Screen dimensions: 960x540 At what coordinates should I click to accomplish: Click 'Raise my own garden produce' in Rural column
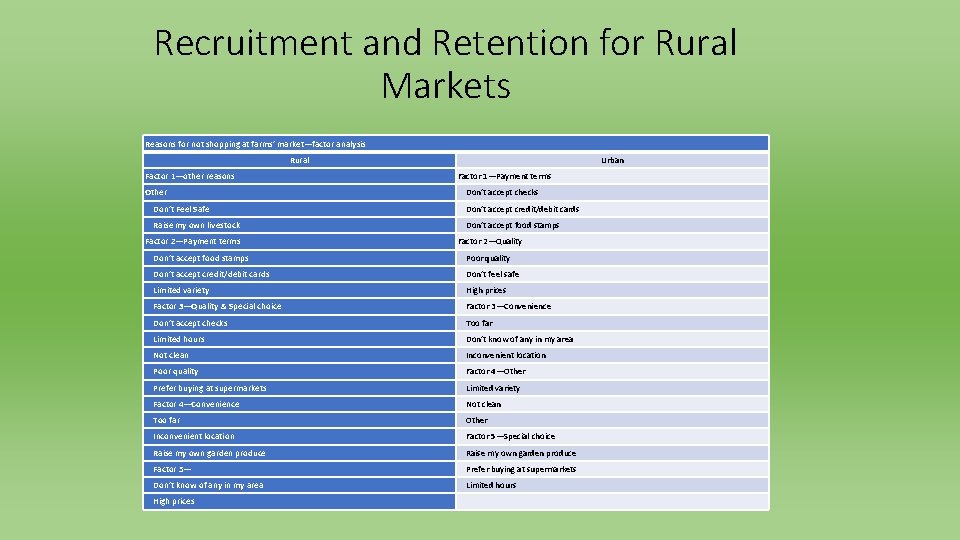point(299,453)
